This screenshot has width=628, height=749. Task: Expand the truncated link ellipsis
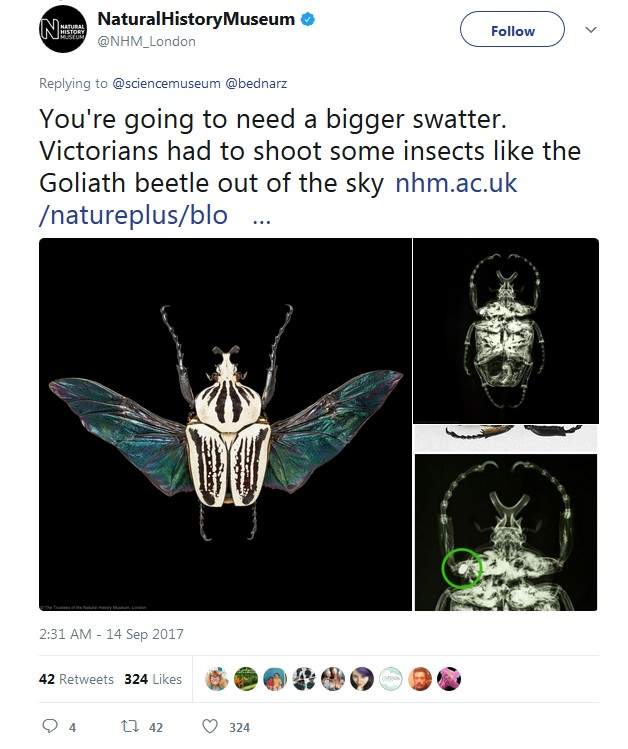coord(262,215)
